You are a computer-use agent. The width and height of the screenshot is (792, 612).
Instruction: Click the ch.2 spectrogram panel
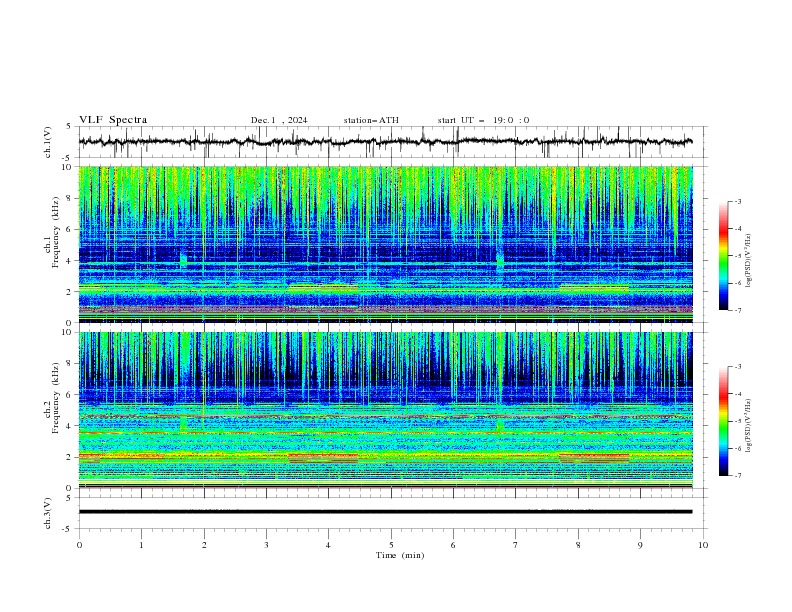[x=385, y=410]
